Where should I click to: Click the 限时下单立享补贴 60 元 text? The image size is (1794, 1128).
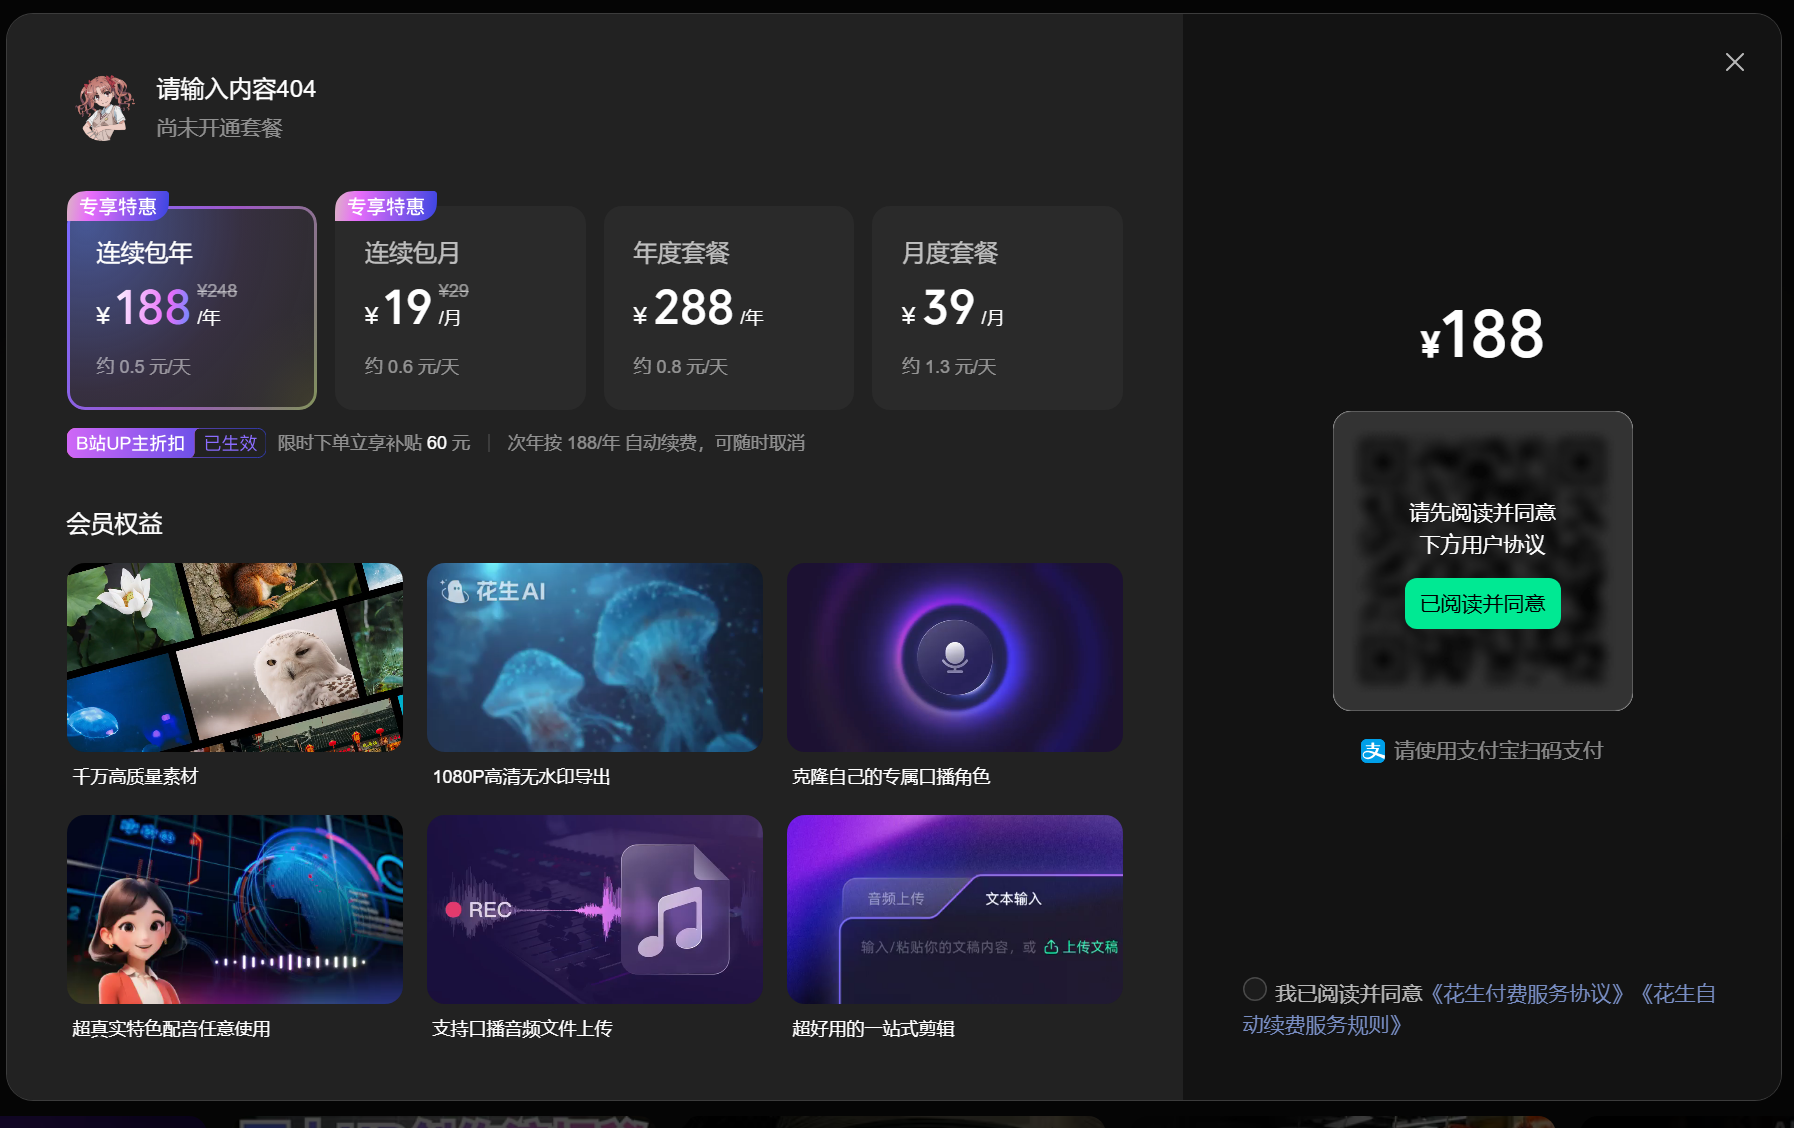(x=374, y=443)
